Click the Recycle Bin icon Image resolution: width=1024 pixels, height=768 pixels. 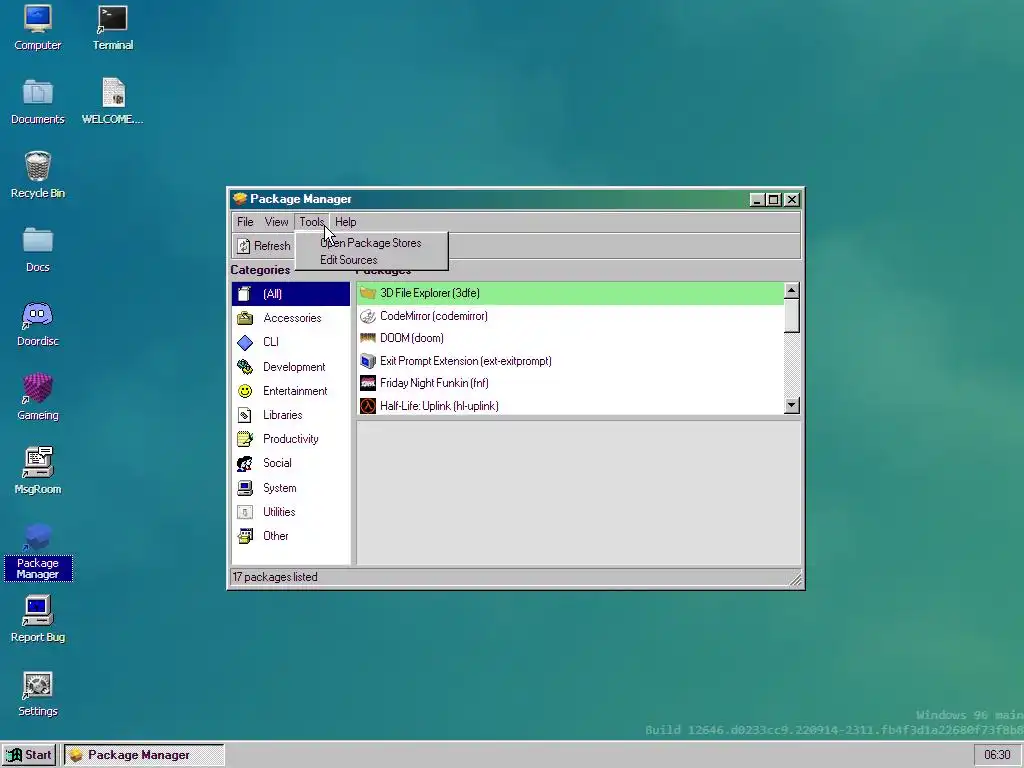click(37, 175)
